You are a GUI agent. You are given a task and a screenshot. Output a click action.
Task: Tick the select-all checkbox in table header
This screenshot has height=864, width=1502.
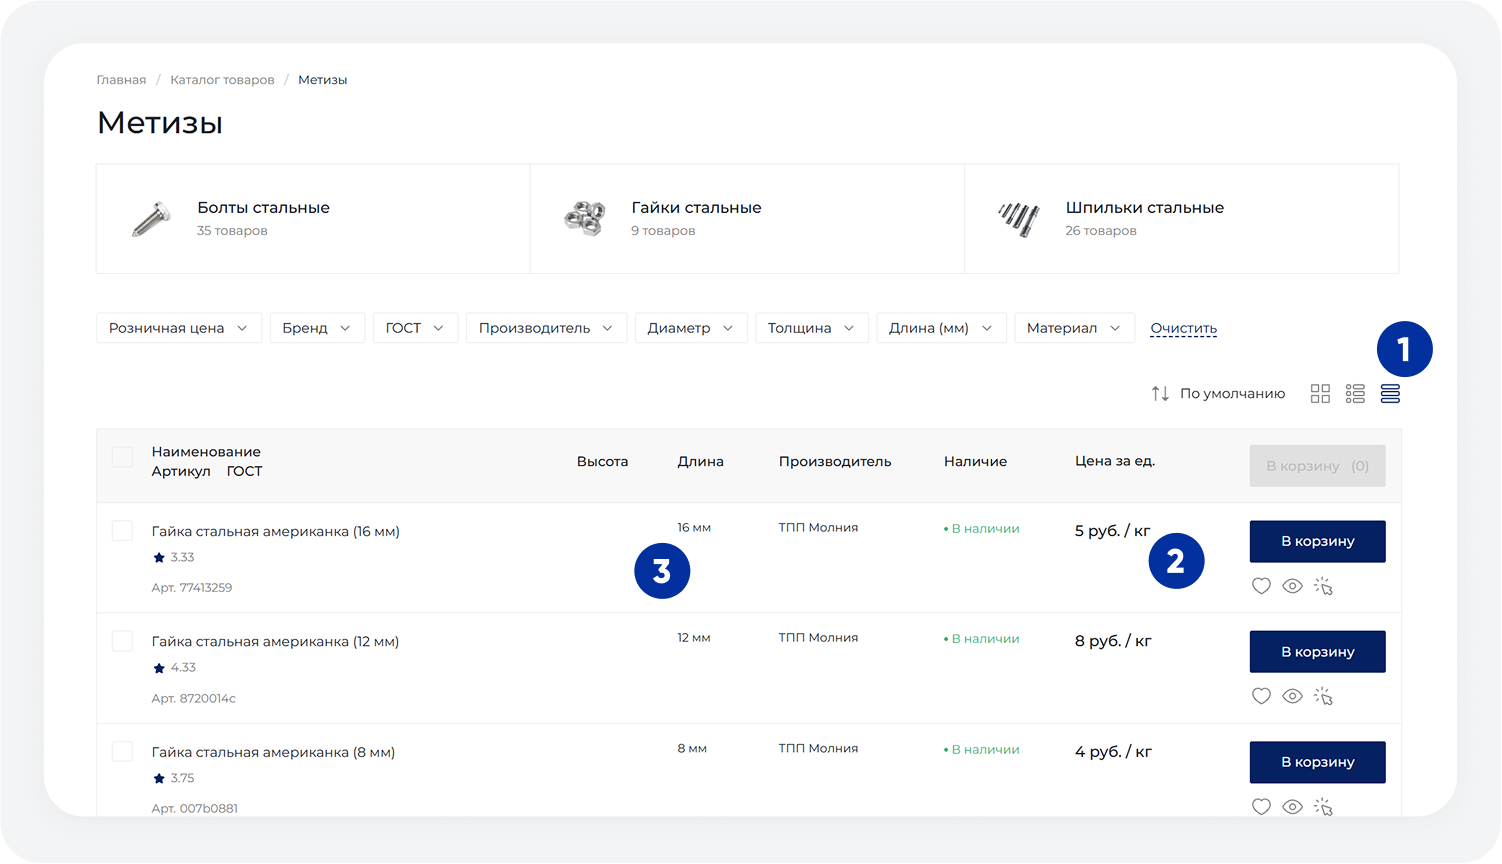(x=122, y=457)
